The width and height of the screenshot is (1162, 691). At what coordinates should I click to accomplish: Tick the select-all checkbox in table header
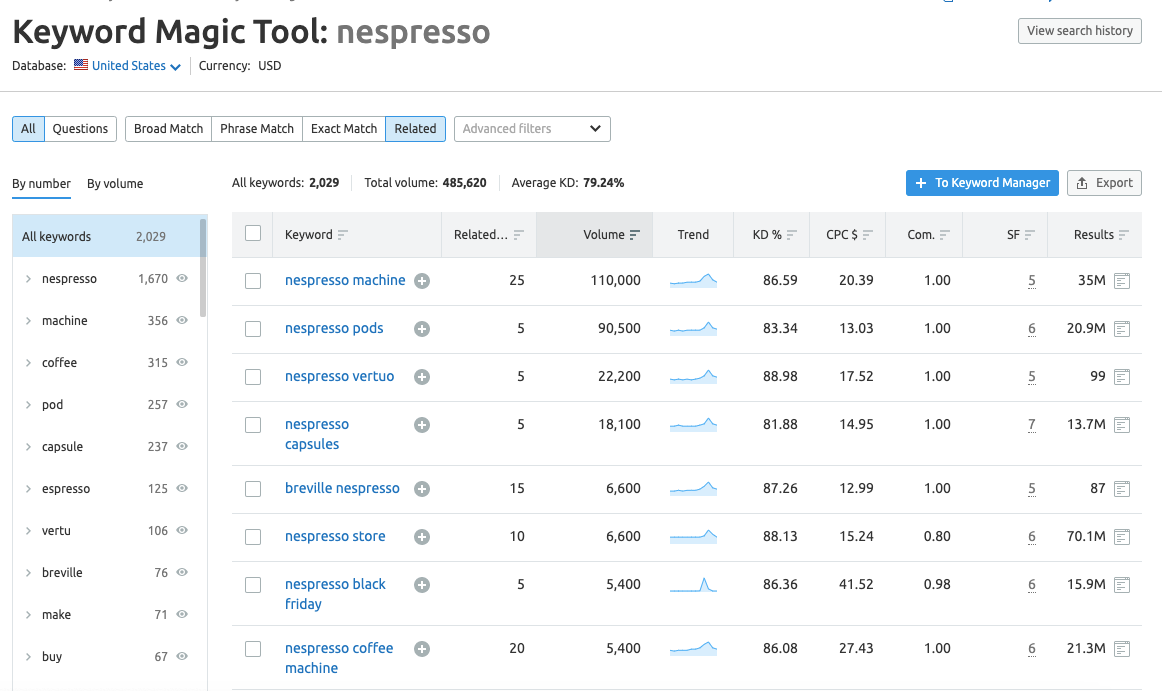tap(253, 233)
